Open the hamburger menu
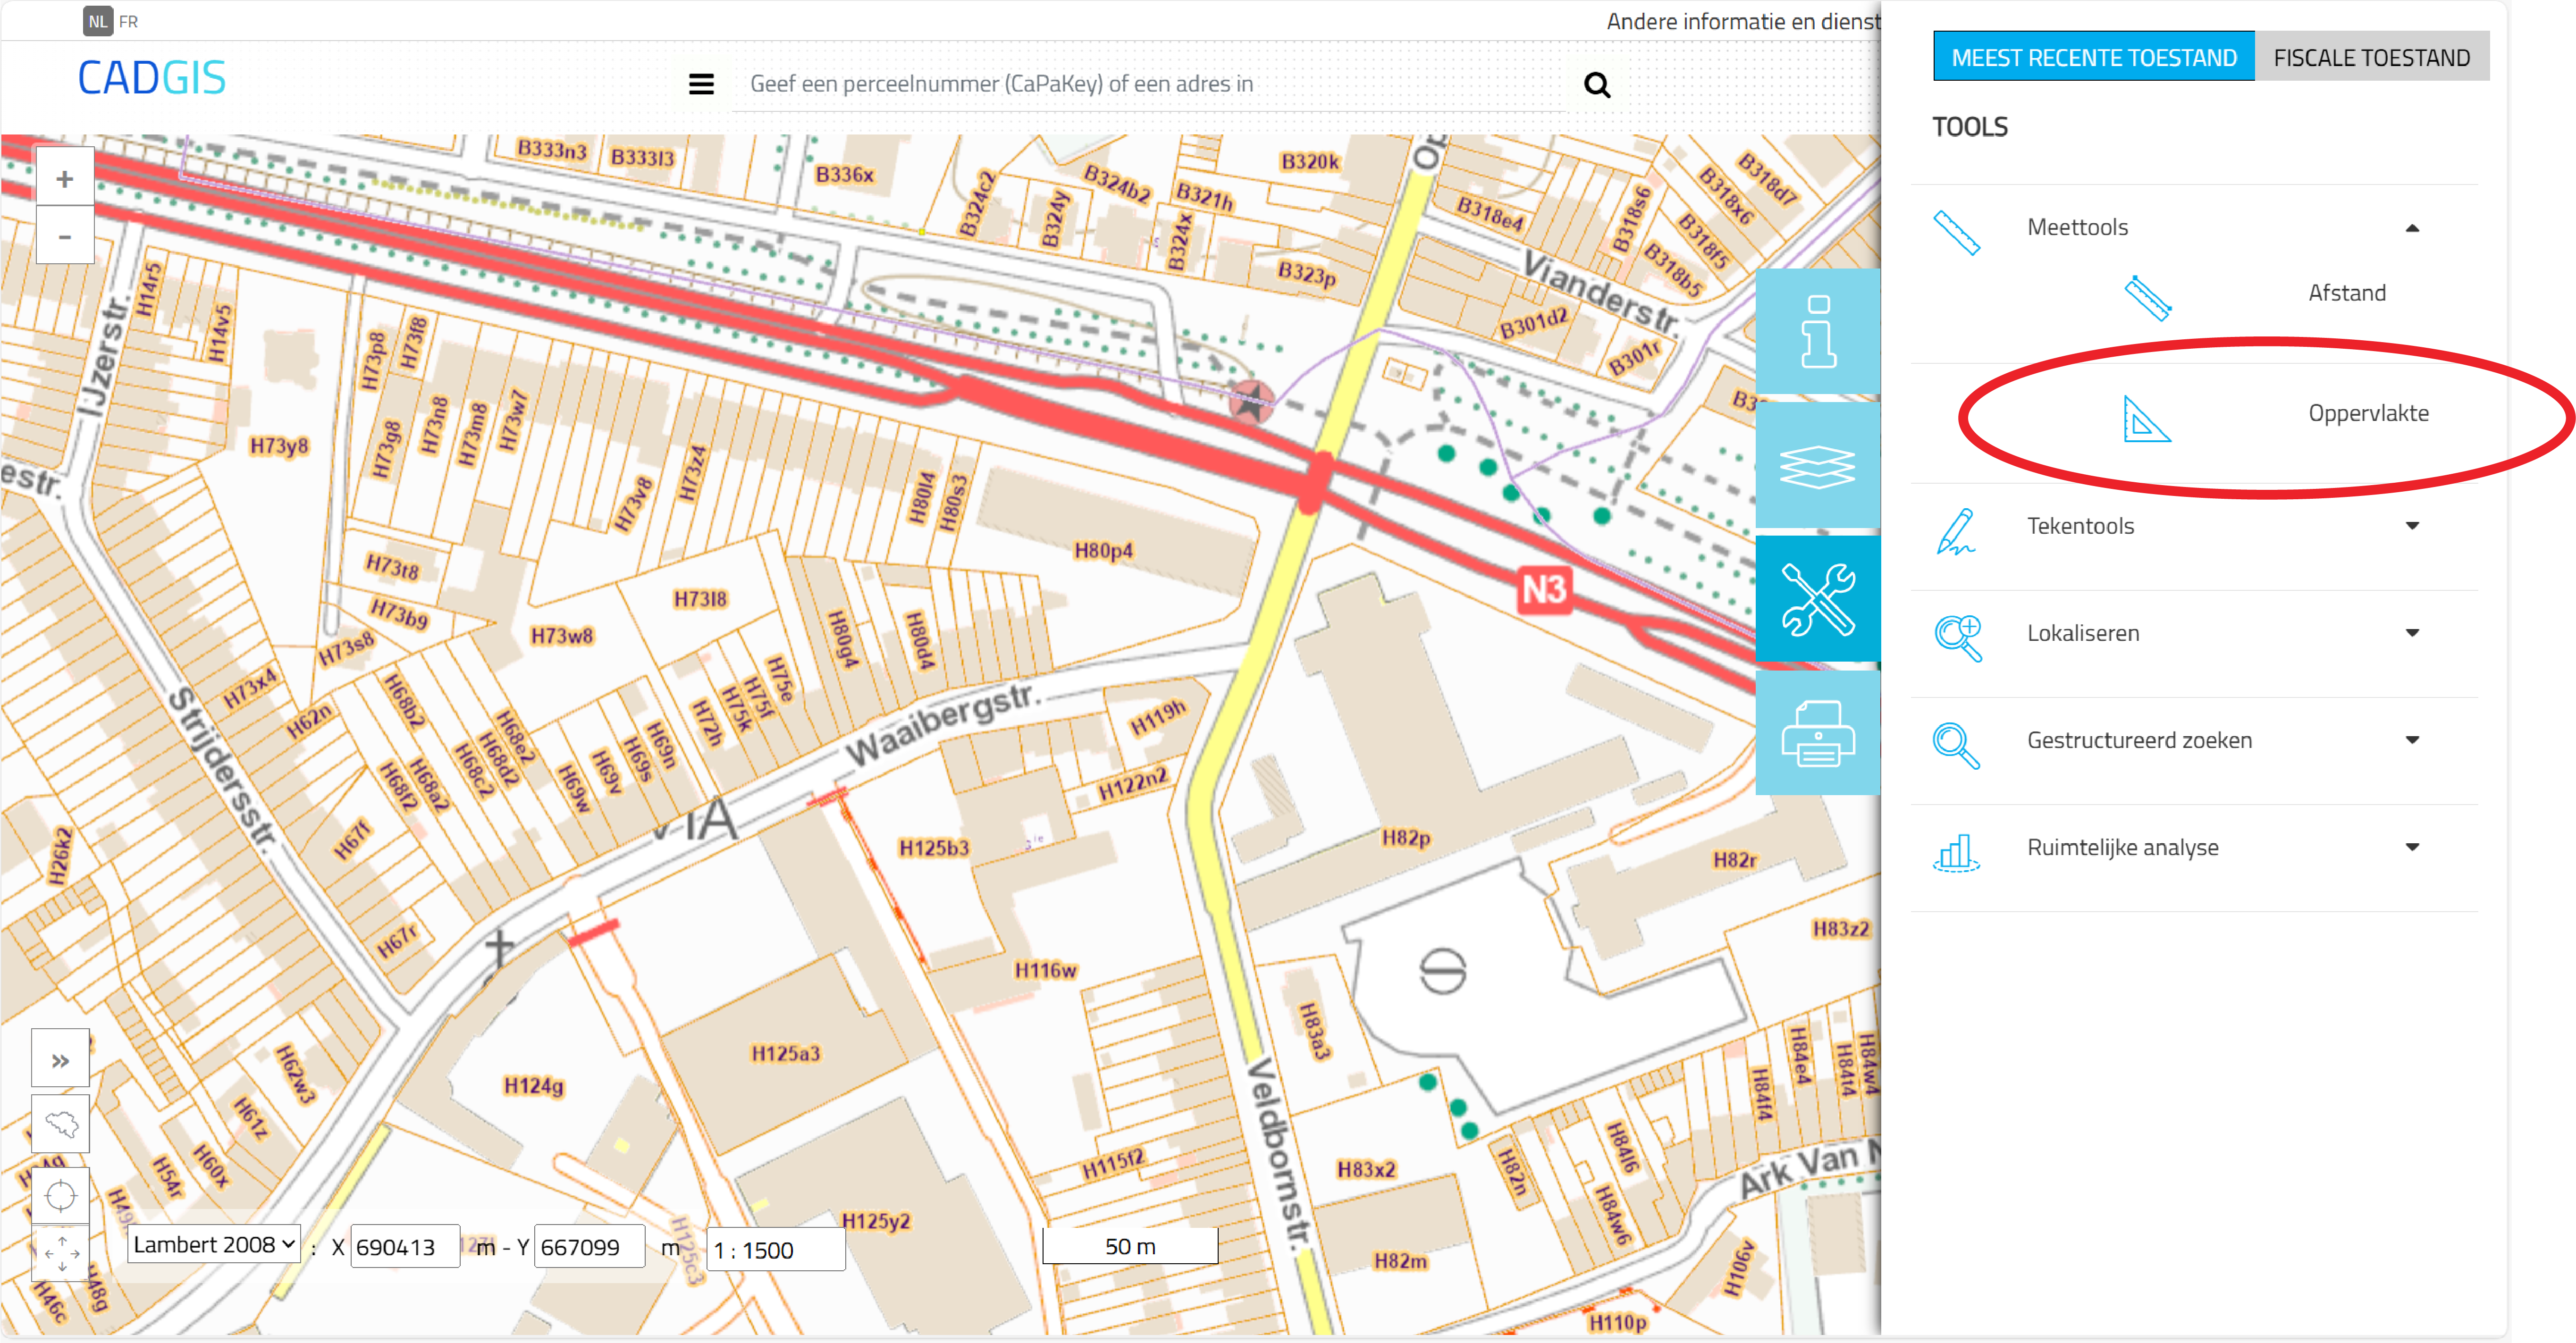This screenshot has height=1343, width=2576. 701,84
